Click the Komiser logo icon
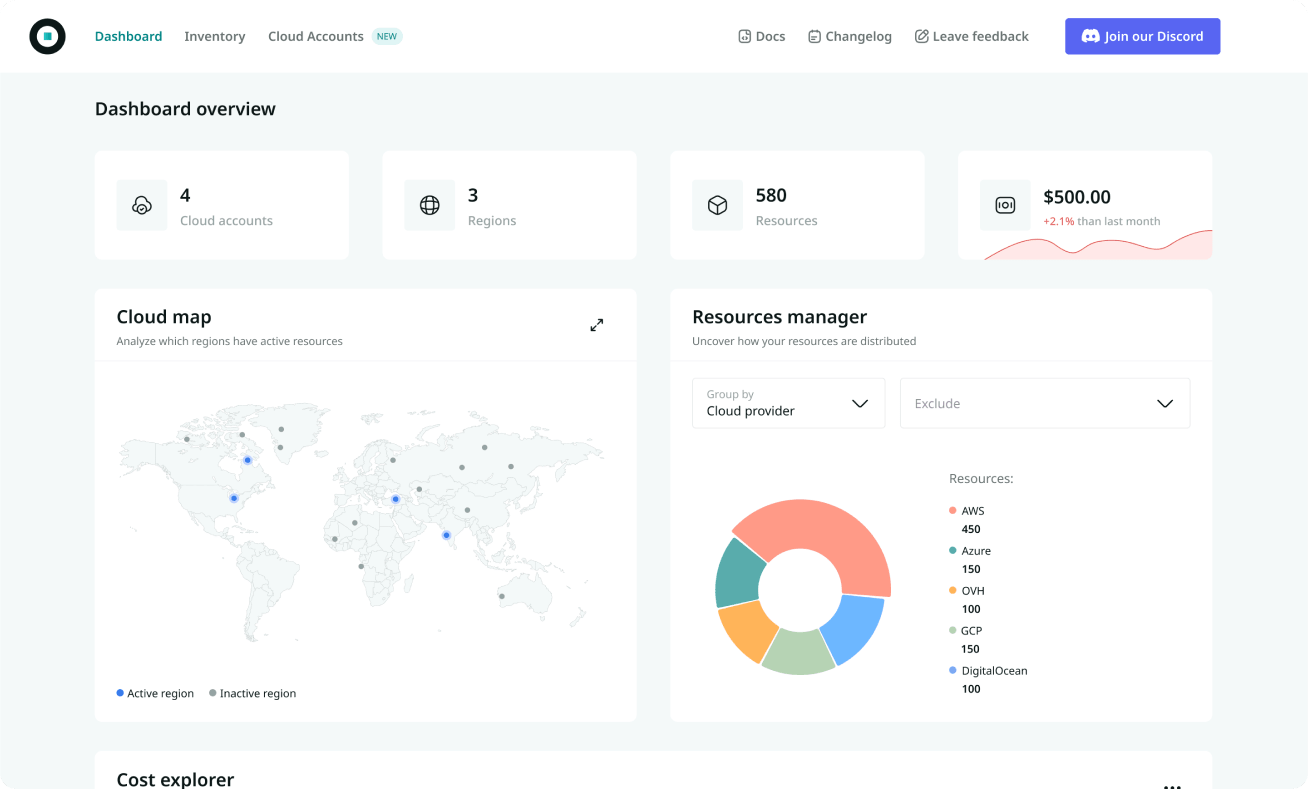The height and width of the screenshot is (789, 1308). (47, 37)
